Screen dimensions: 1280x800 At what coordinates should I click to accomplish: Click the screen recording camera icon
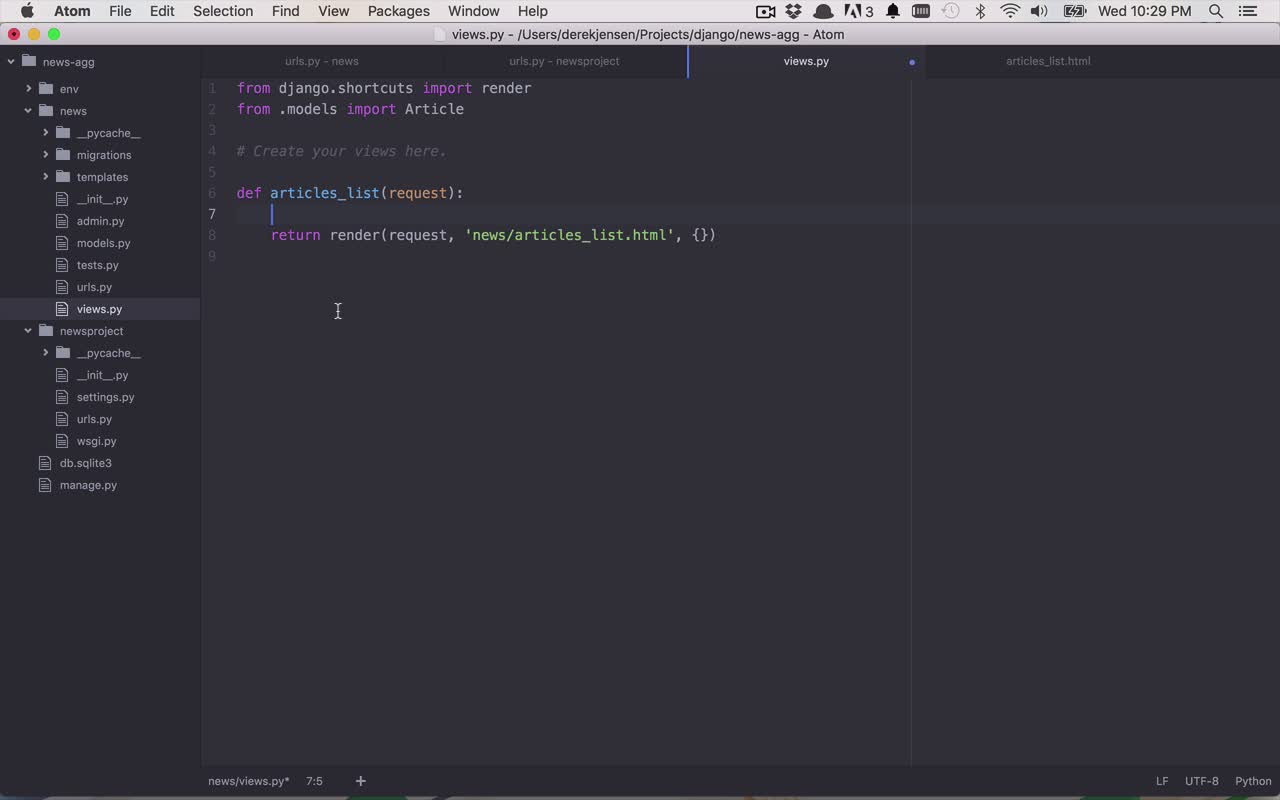[x=766, y=11]
